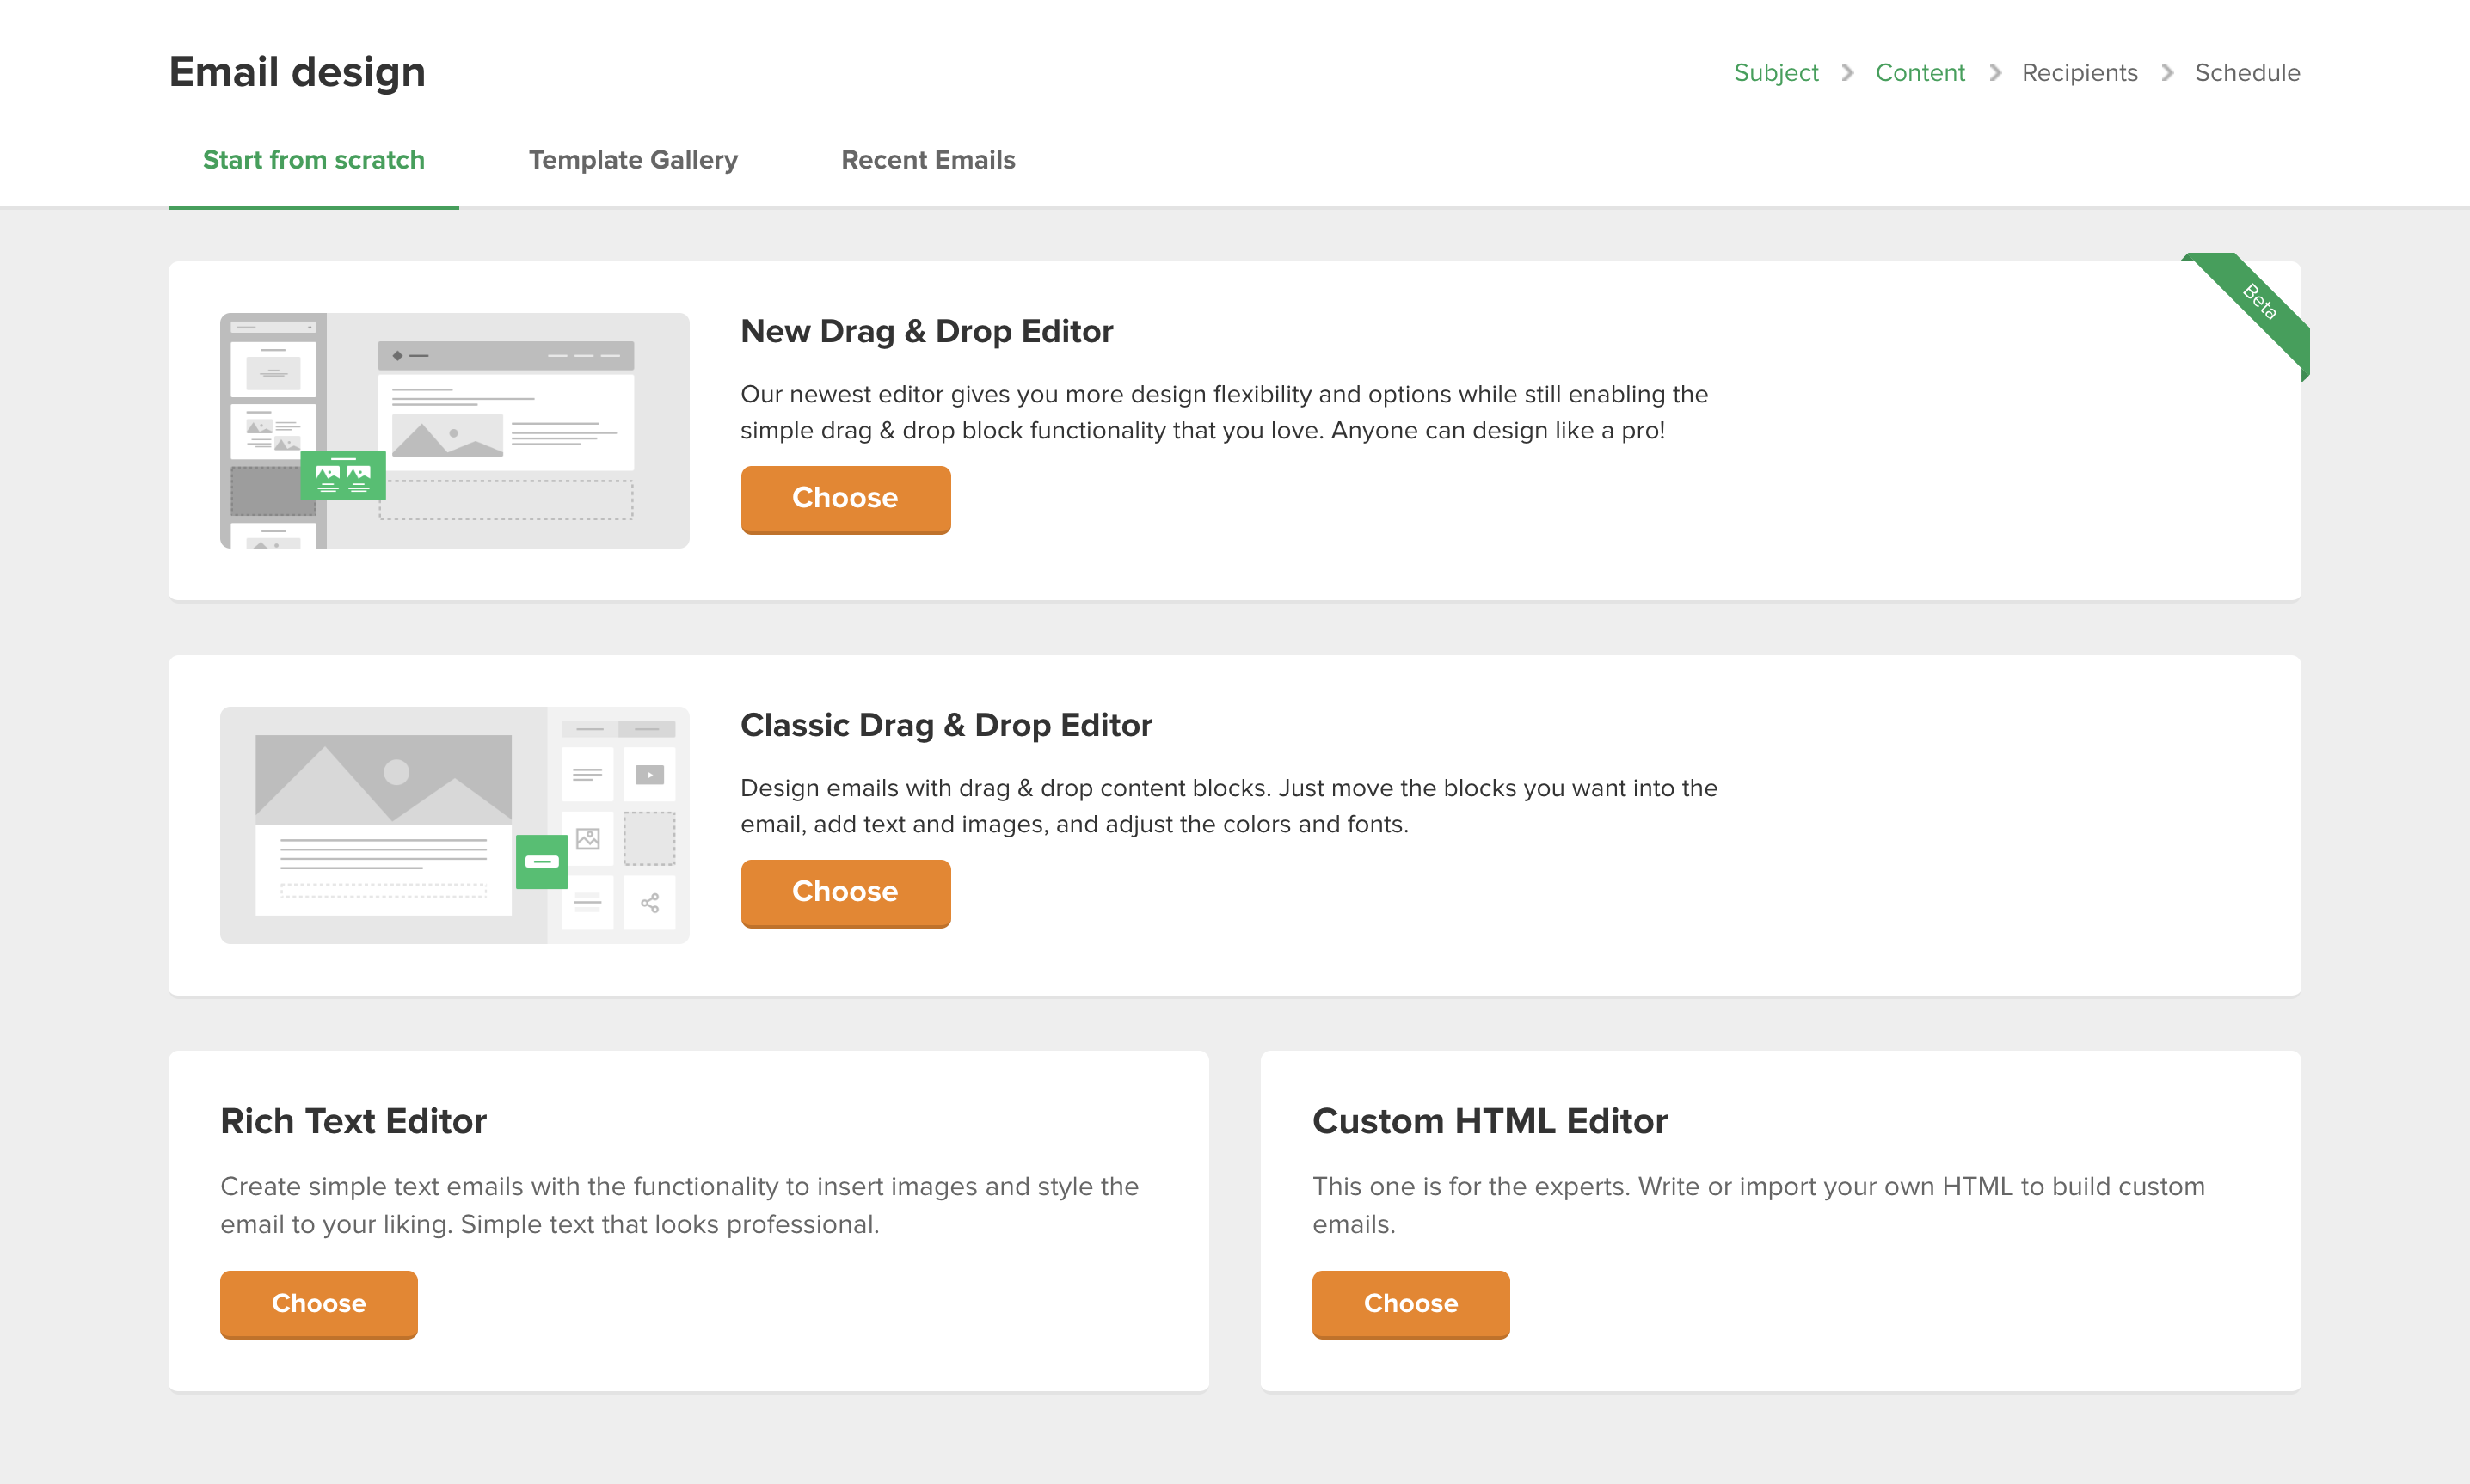Image resolution: width=2470 pixels, height=1484 pixels.
Task: Go to the Schedule step
Action: point(2247,73)
